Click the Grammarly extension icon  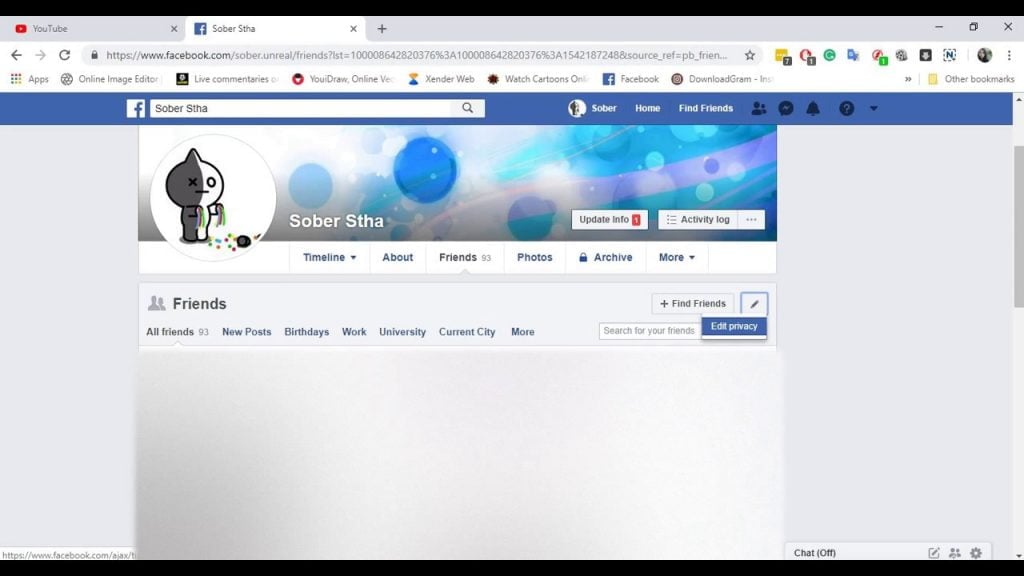pyautogui.click(x=829, y=56)
